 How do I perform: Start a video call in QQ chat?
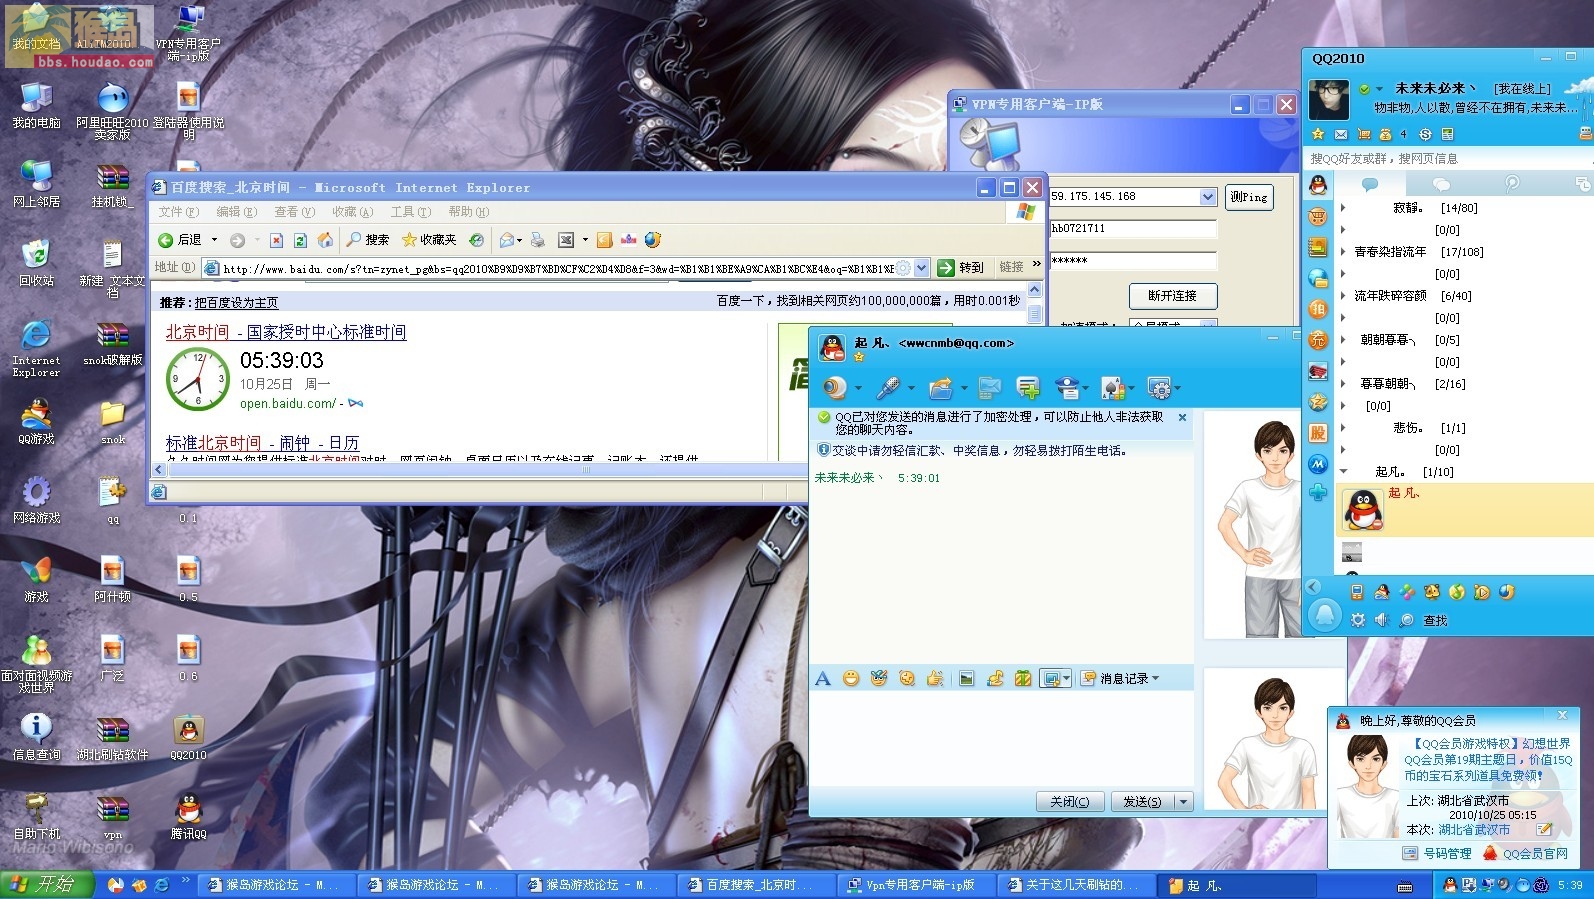click(834, 387)
